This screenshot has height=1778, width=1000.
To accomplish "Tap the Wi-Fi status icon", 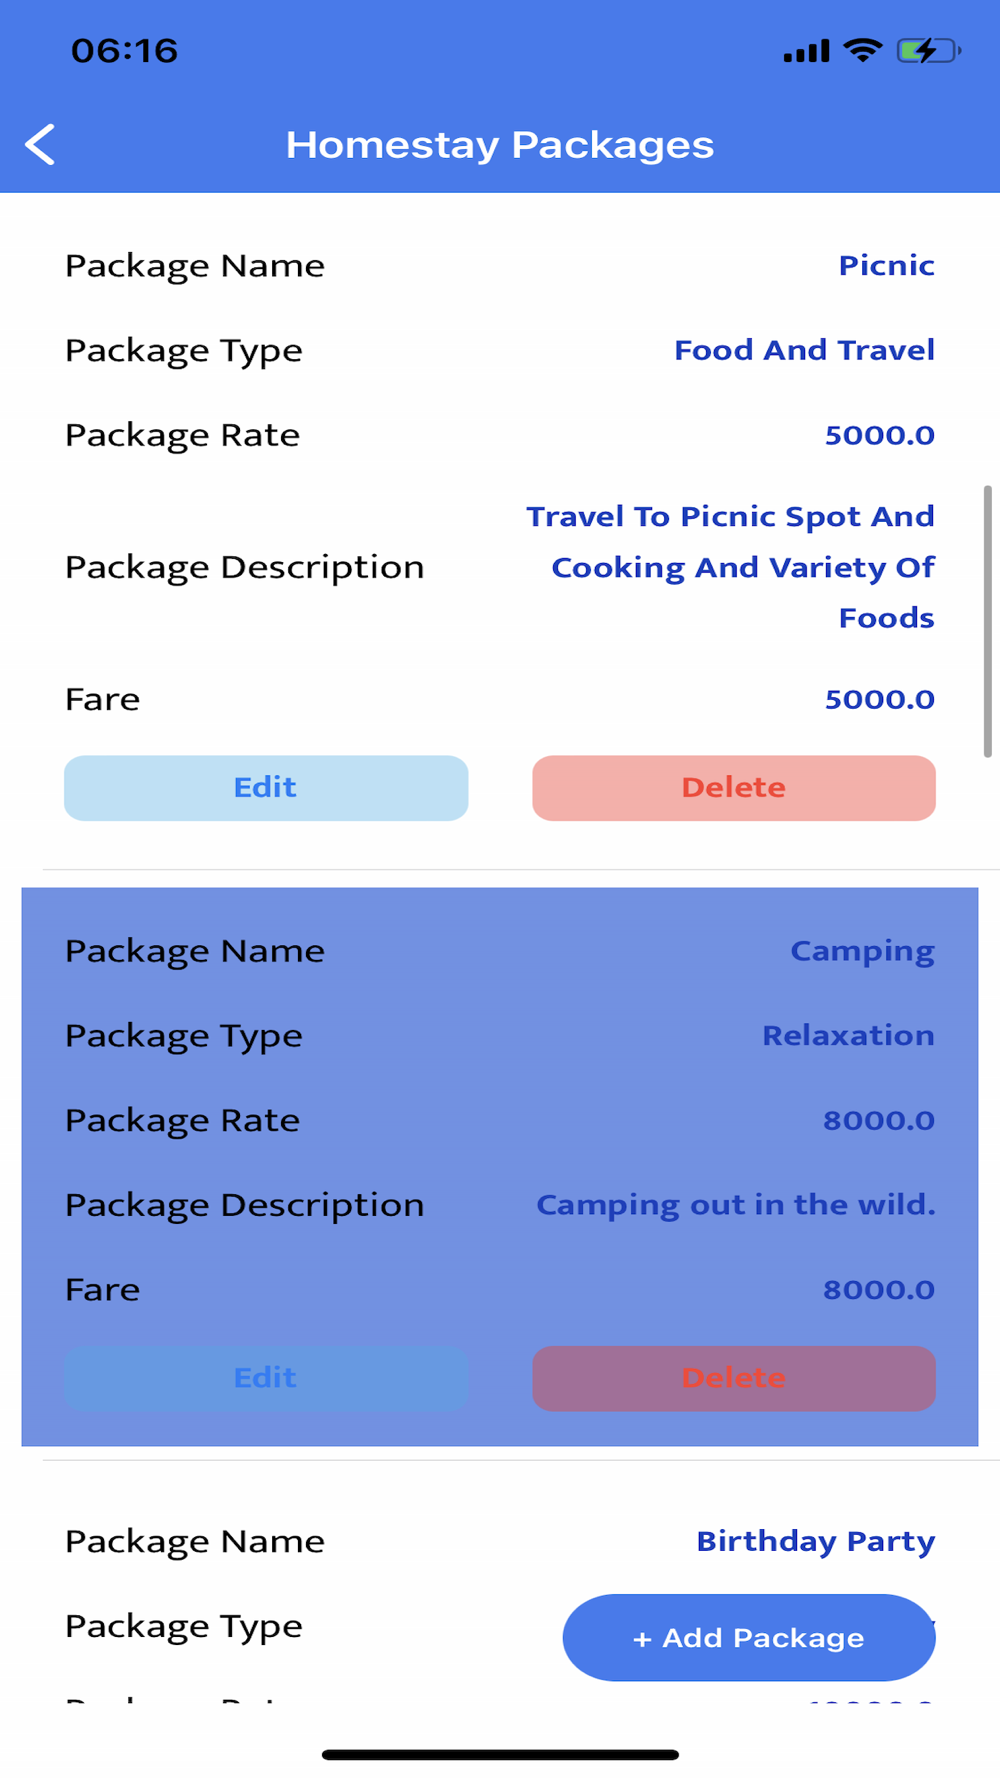I will (x=862, y=50).
